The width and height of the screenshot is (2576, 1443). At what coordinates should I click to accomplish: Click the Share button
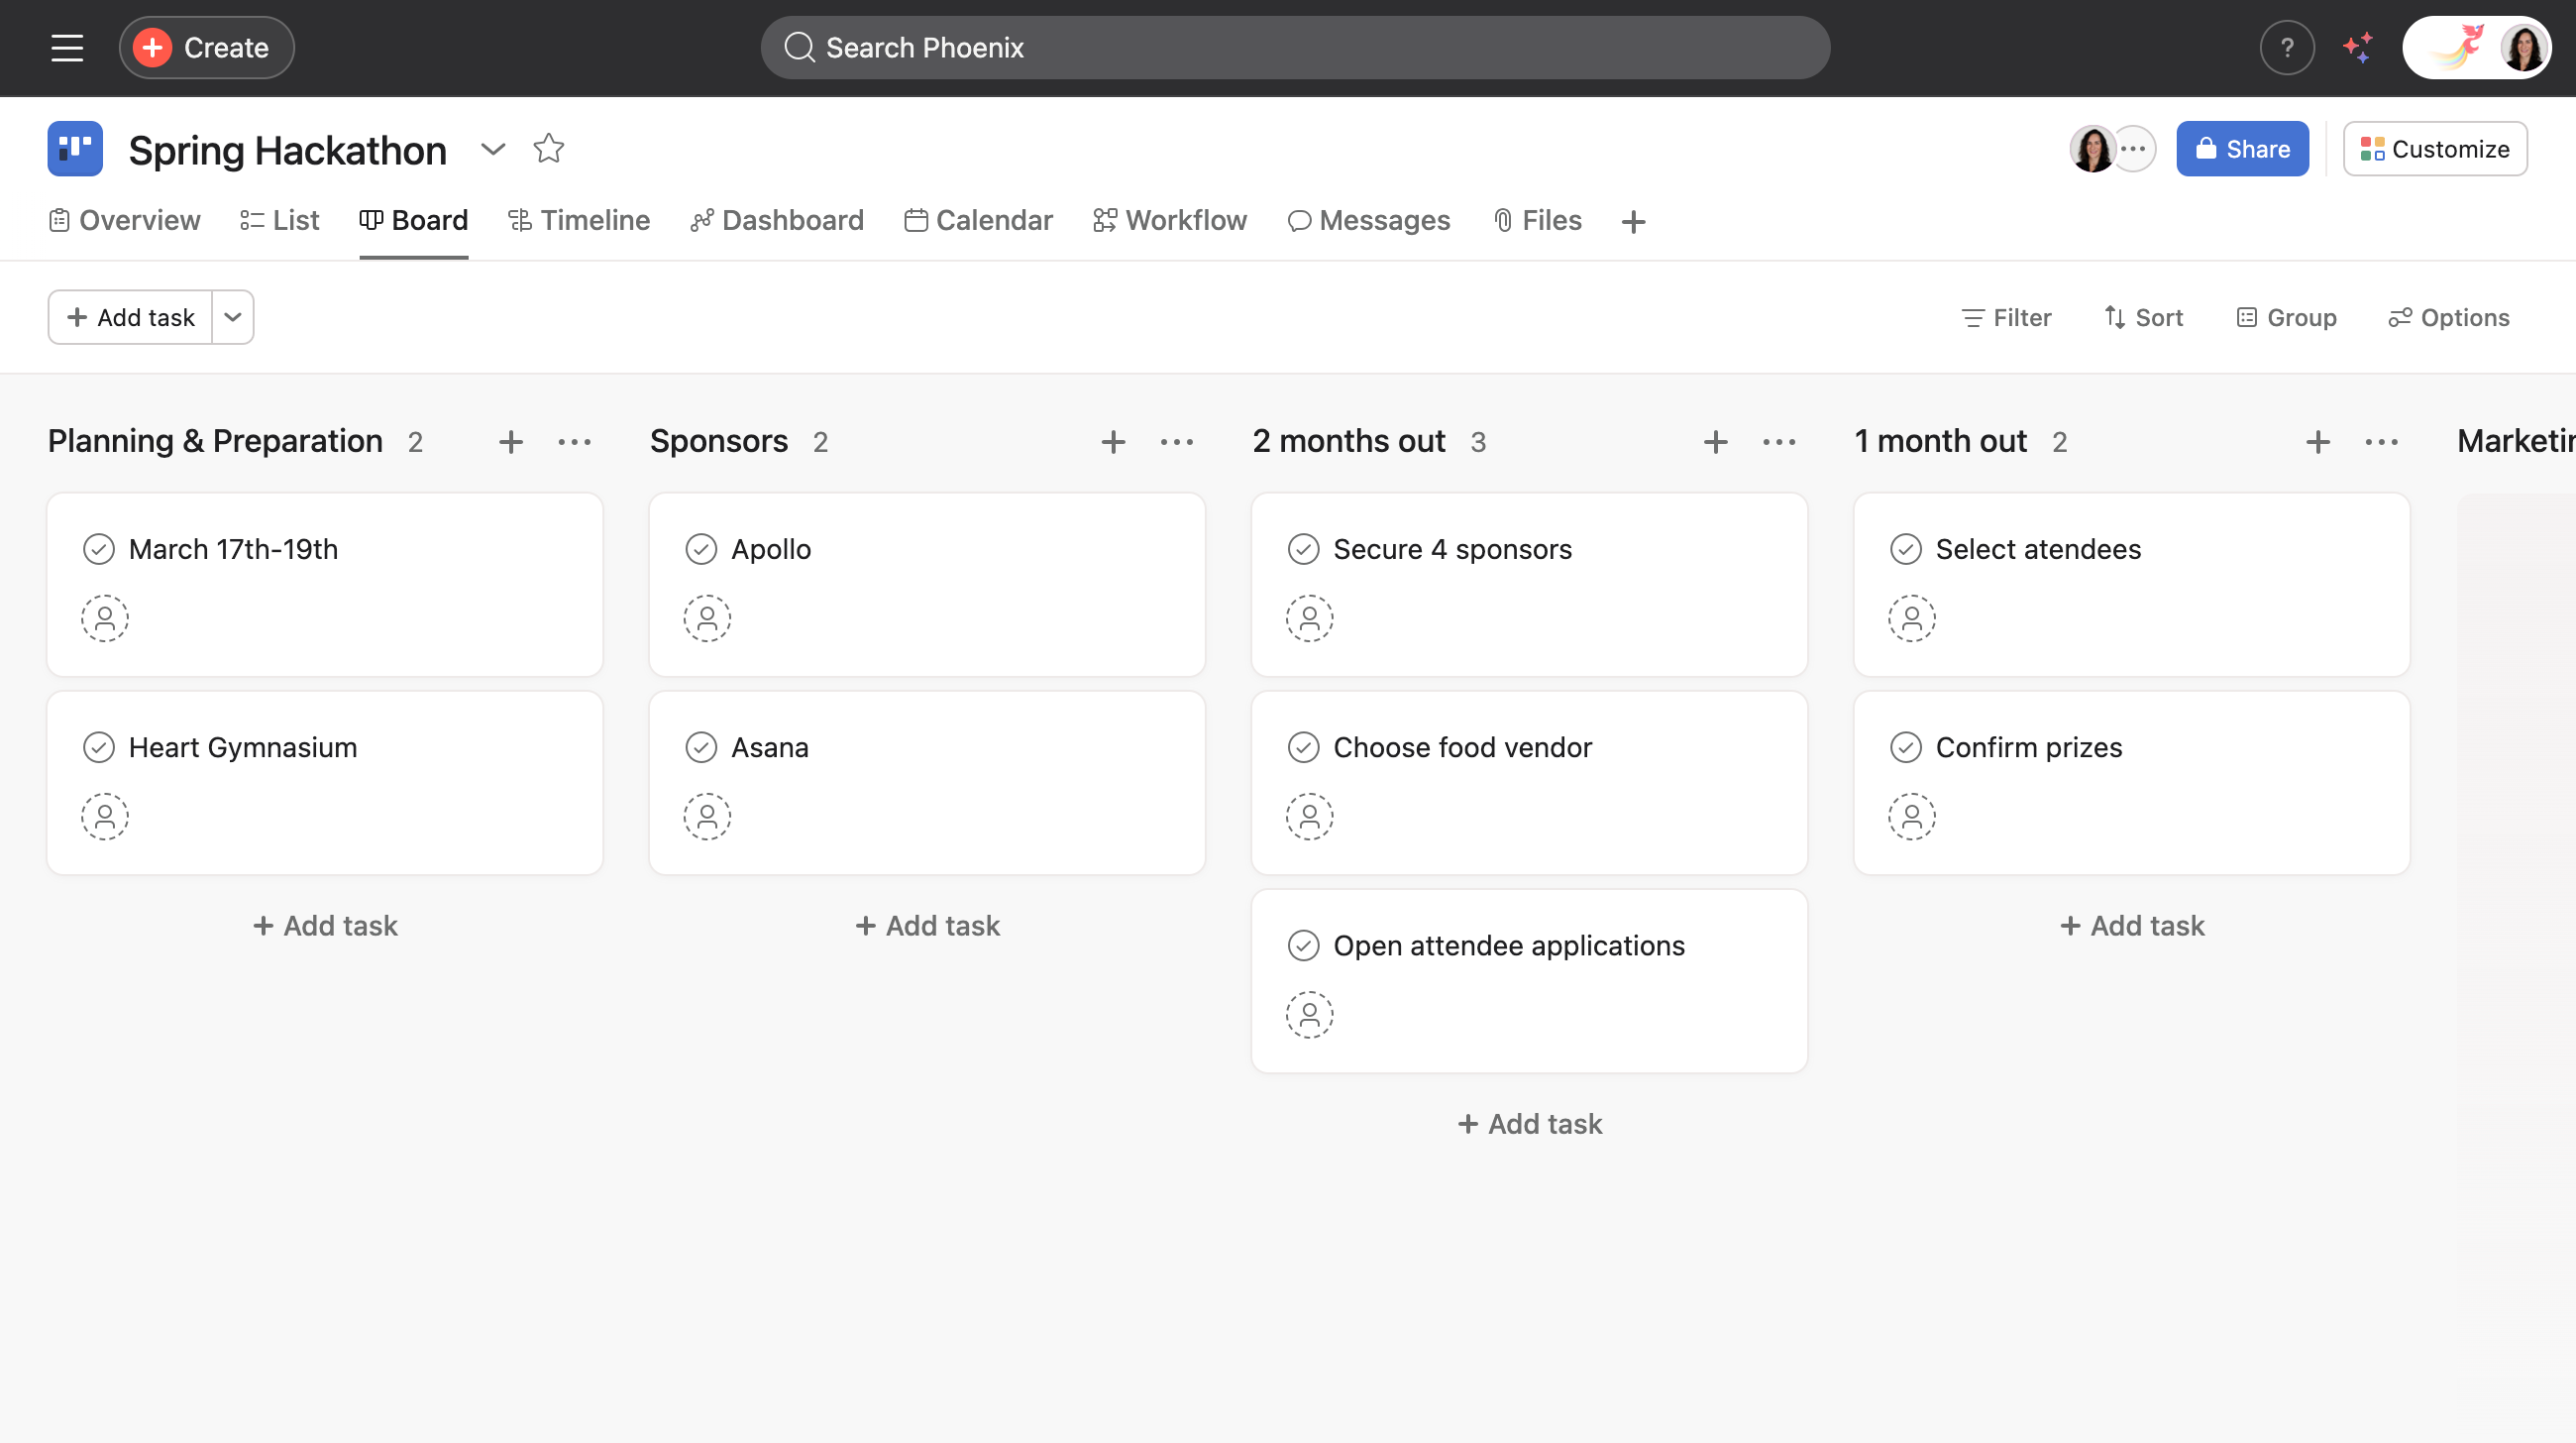pyautogui.click(x=2242, y=149)
